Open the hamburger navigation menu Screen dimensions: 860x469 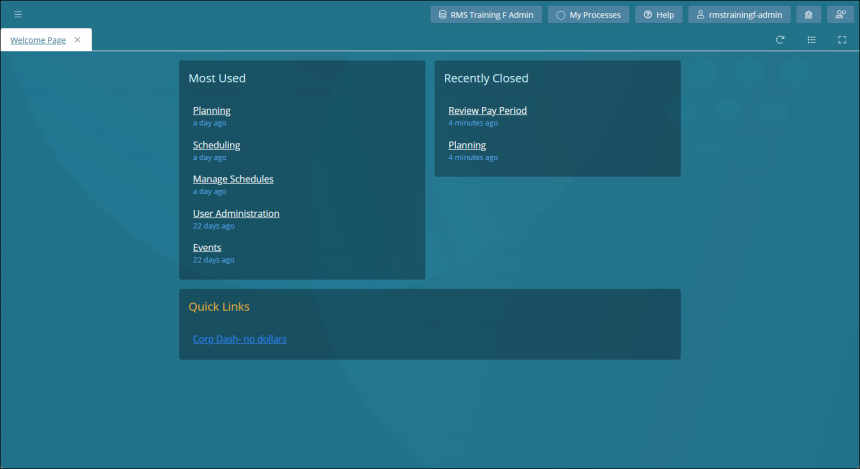(x=18, y=14)
